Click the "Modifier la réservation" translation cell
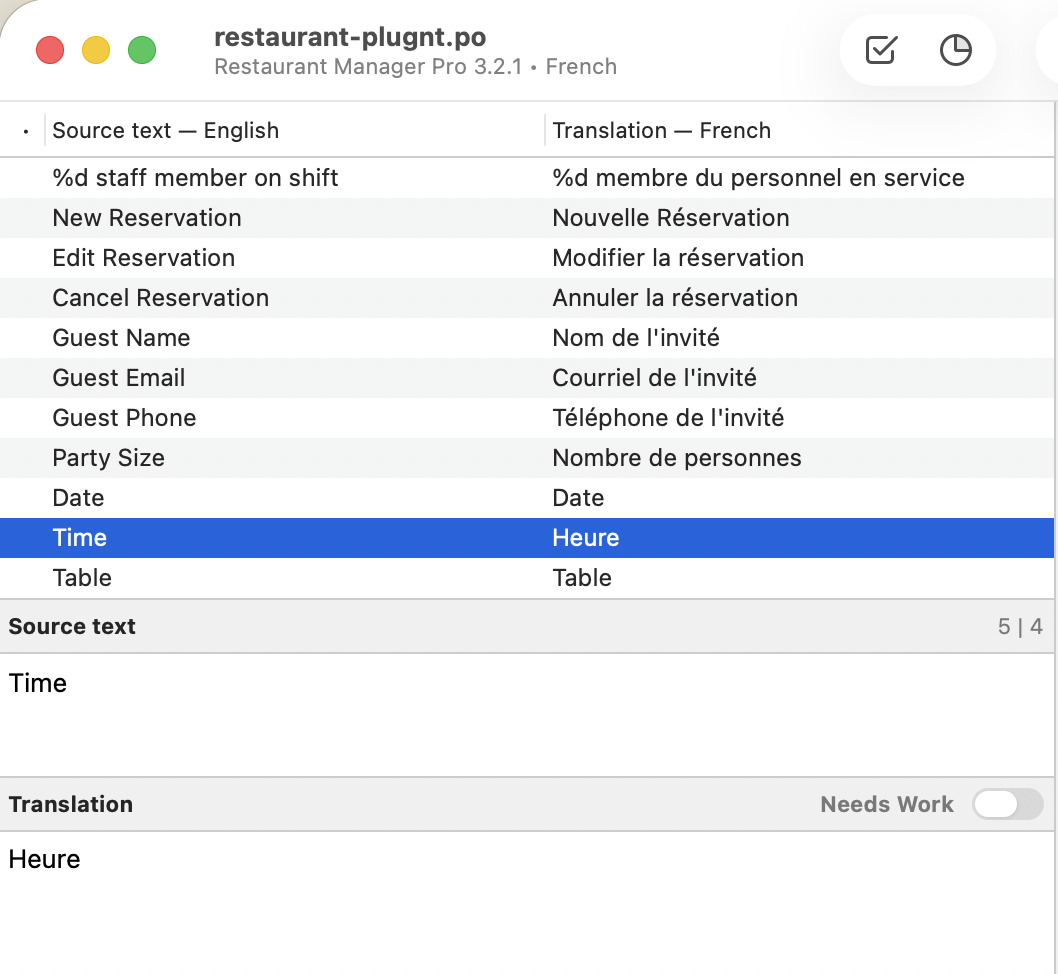The width and height of the screenshot is (1058, 974). coord(678,258)
